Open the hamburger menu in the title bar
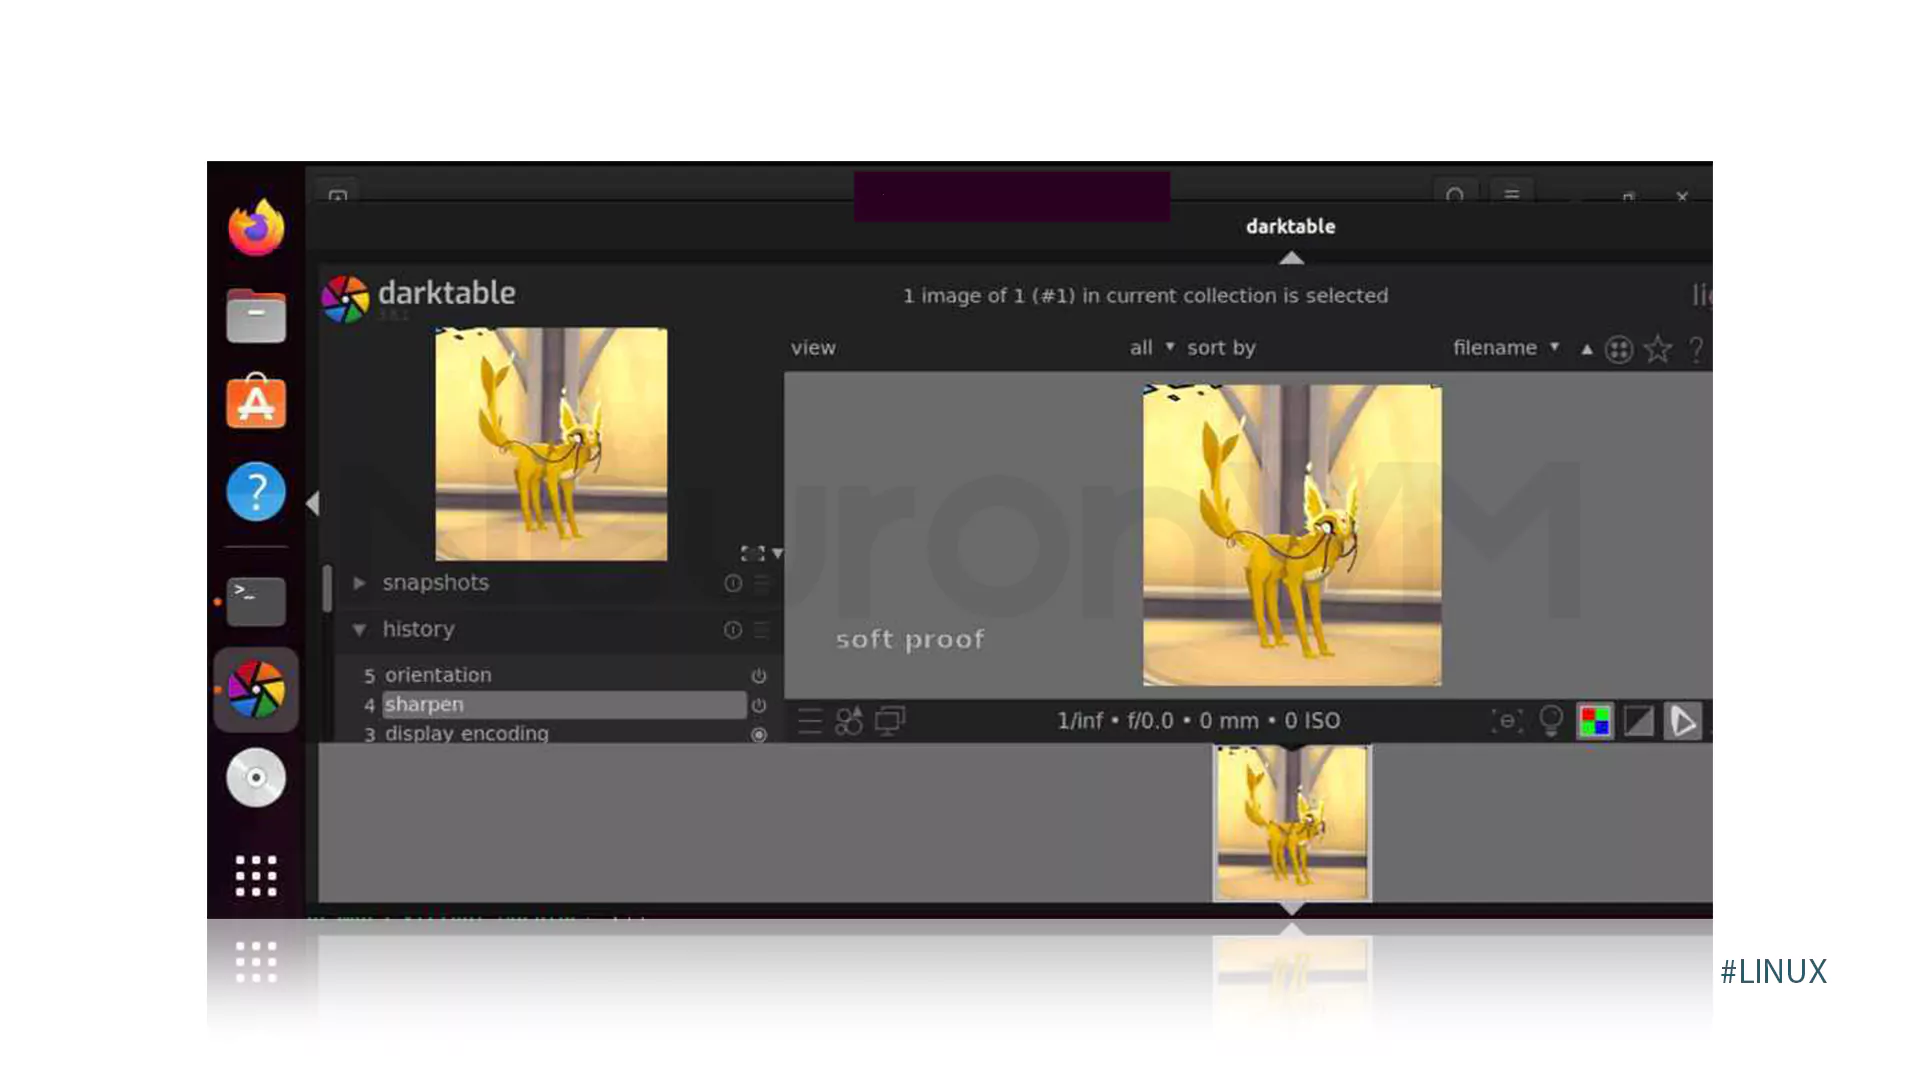This screenshot has height=1080, width=1920. (x=1512, y=195)
